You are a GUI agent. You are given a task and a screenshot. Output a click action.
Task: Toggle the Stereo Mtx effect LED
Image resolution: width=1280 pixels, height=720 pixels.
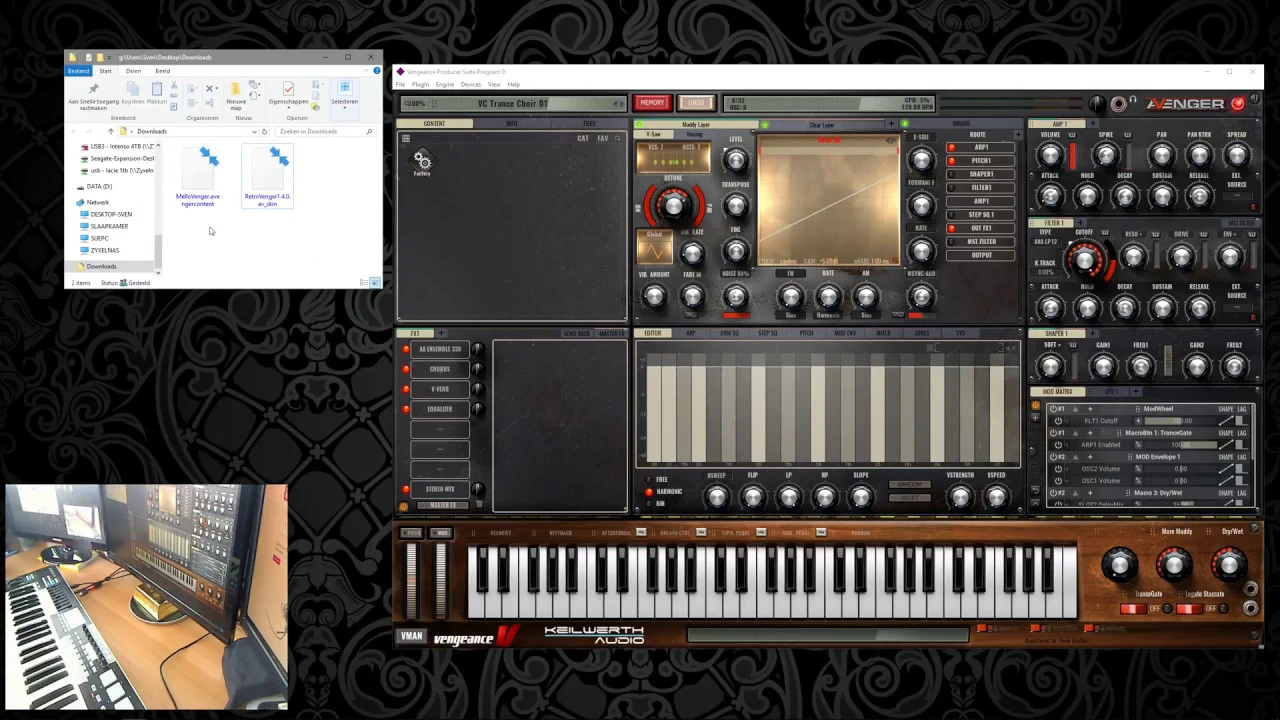pyautogui.click(x=406, y=489)
